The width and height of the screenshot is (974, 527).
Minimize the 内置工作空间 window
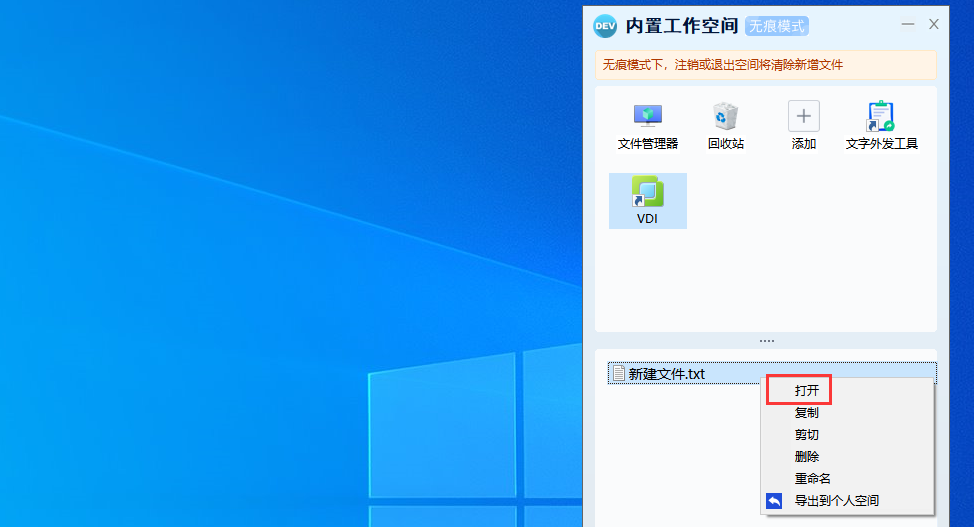pos(908,24)
